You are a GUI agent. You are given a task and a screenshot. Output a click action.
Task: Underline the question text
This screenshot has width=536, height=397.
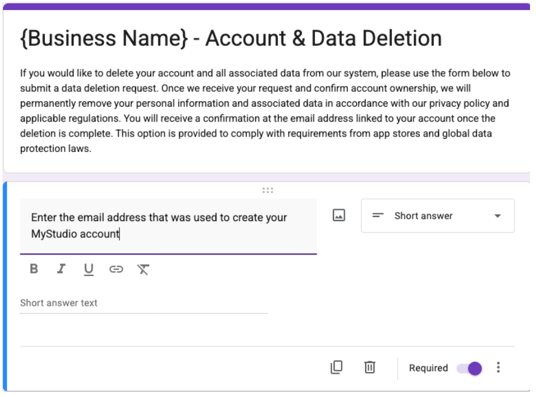pos(89,269)
